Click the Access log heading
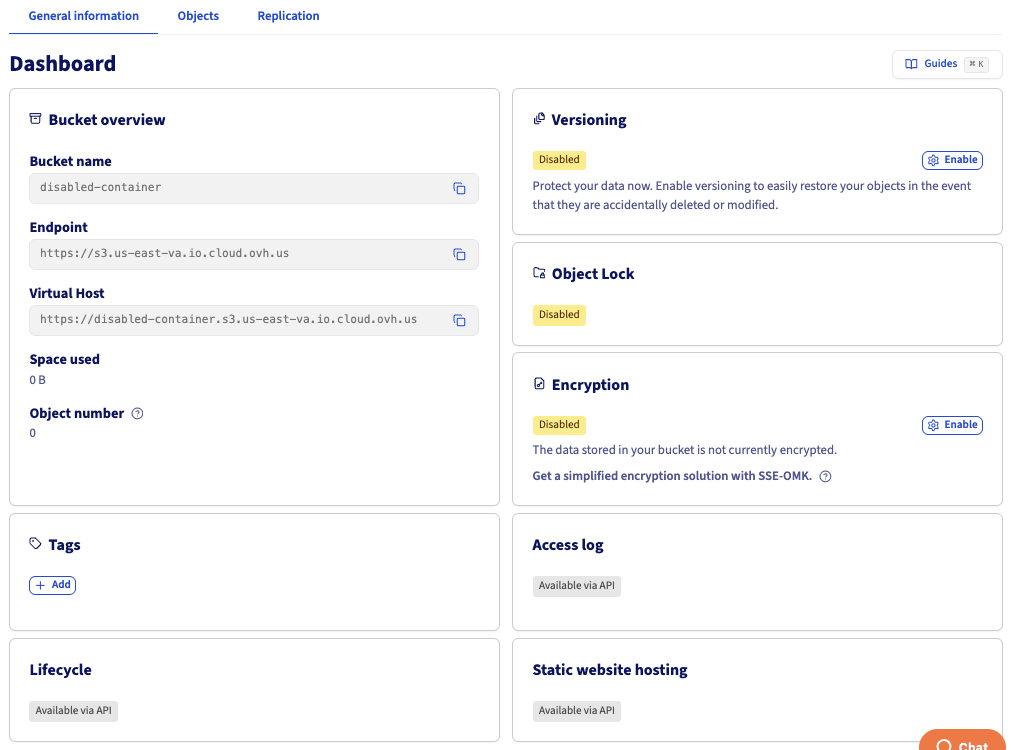The image size is (1011, 750). click(568, 545)
